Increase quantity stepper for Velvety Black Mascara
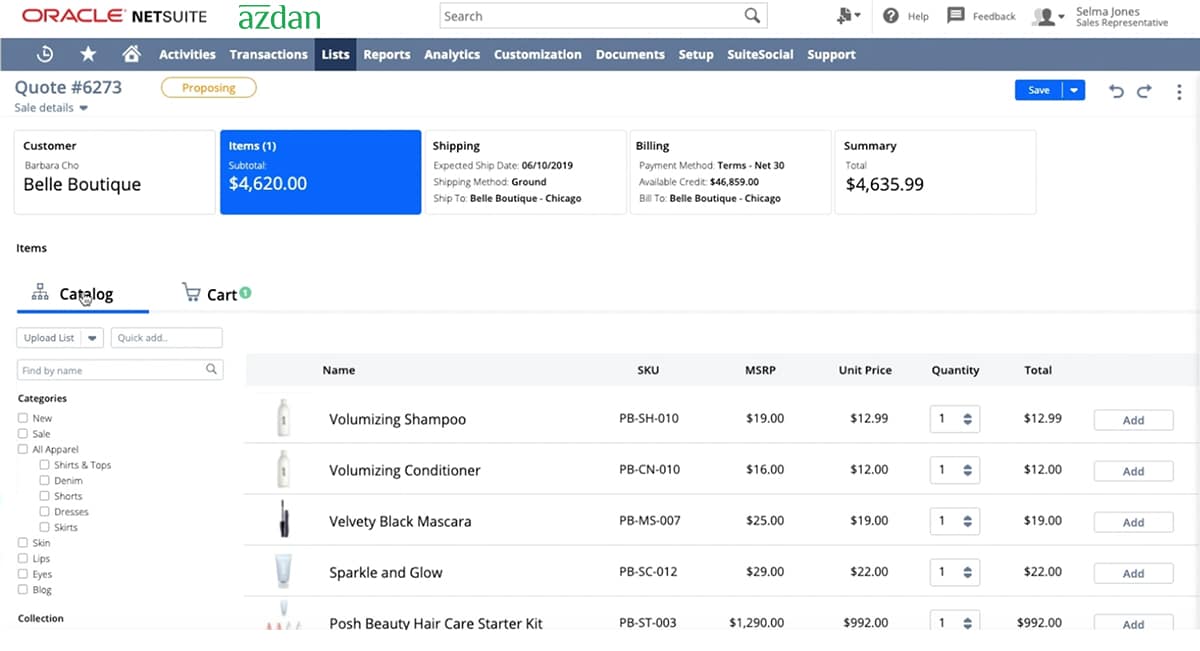 point(967,517)
